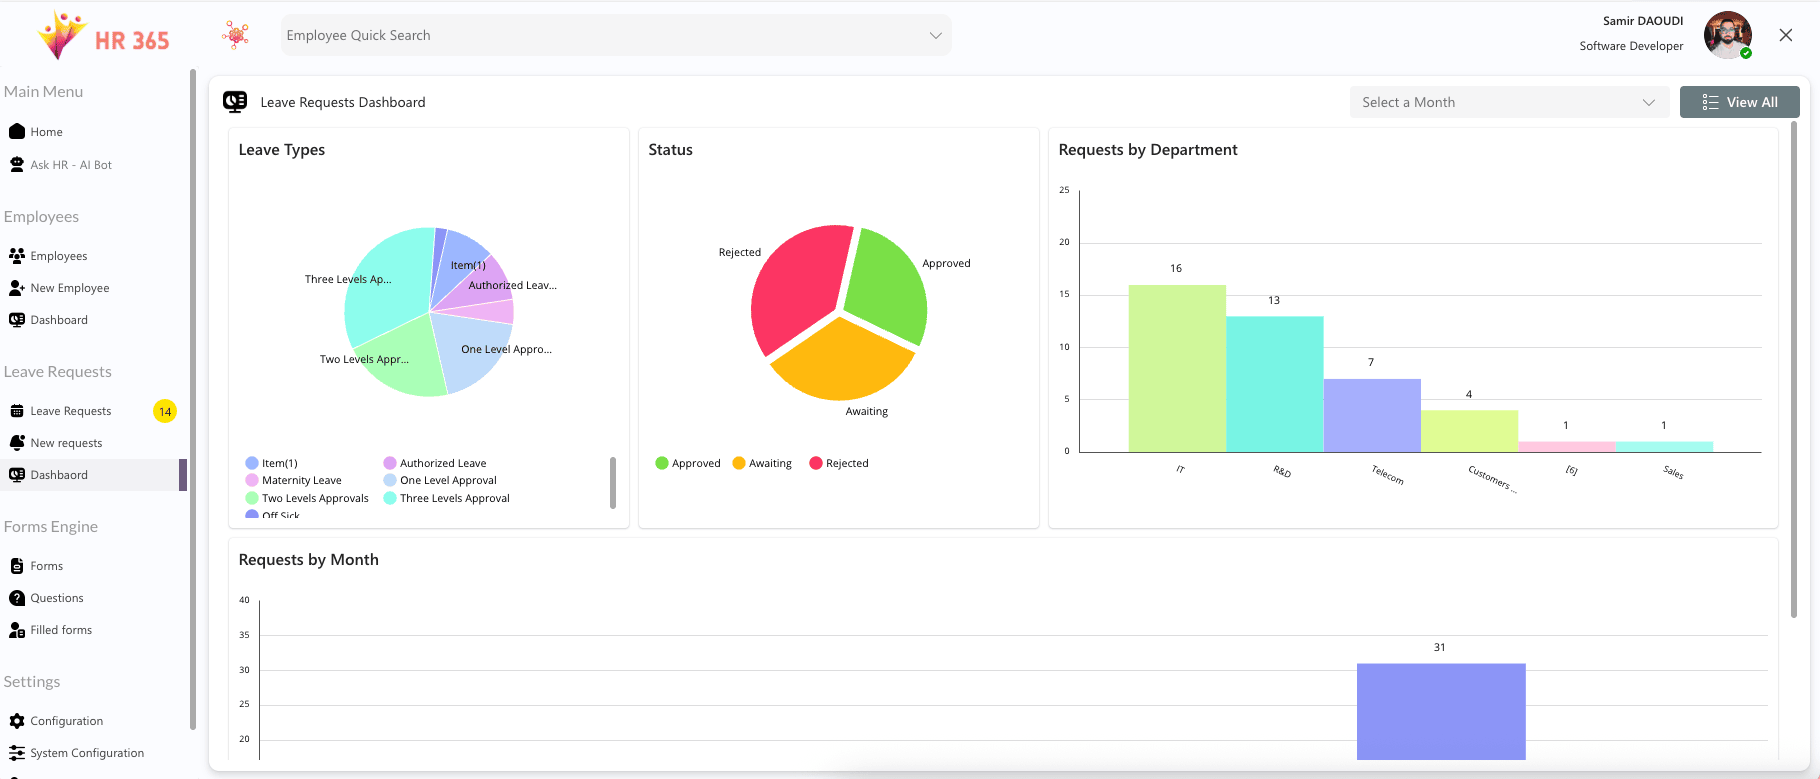1820x779 pixels.
Task: Click the Customers department bar showing 4
Action: [1470, 431]
